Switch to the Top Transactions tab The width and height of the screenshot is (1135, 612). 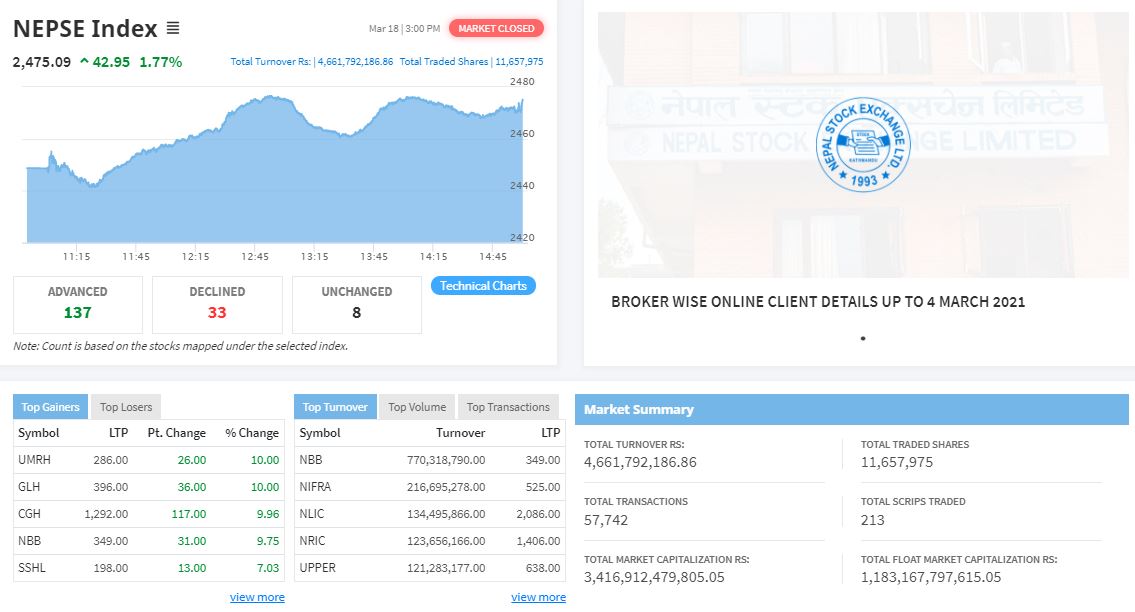[508, 407]
